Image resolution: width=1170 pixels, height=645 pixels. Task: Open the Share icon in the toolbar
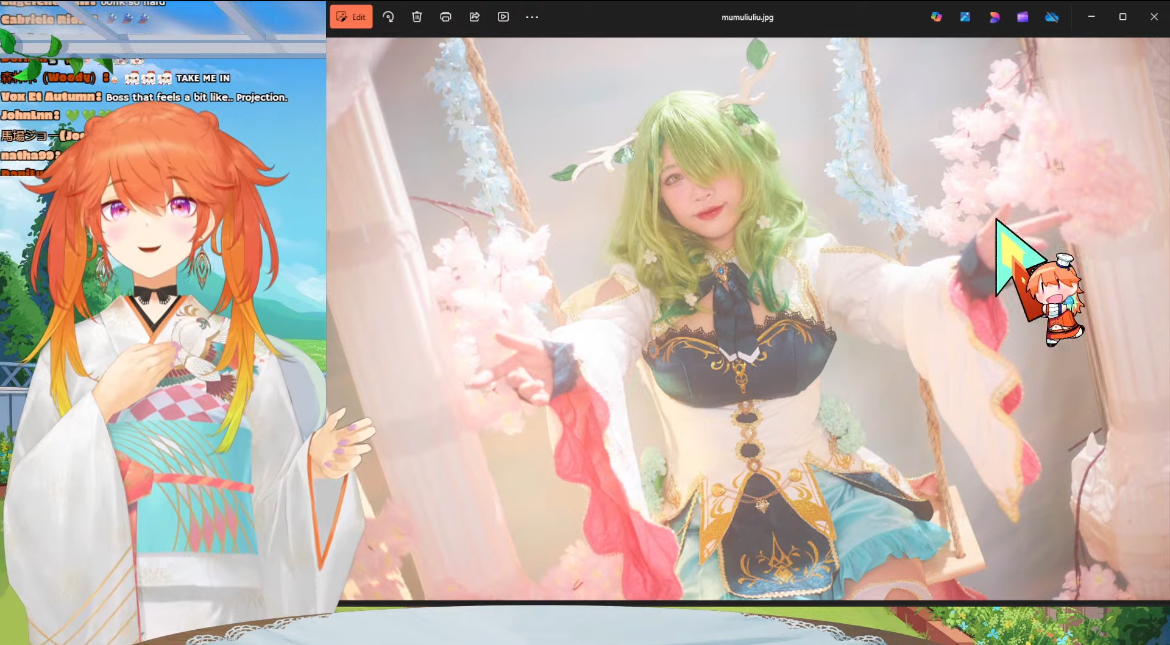pyautogui.click(x=475, y=16)
